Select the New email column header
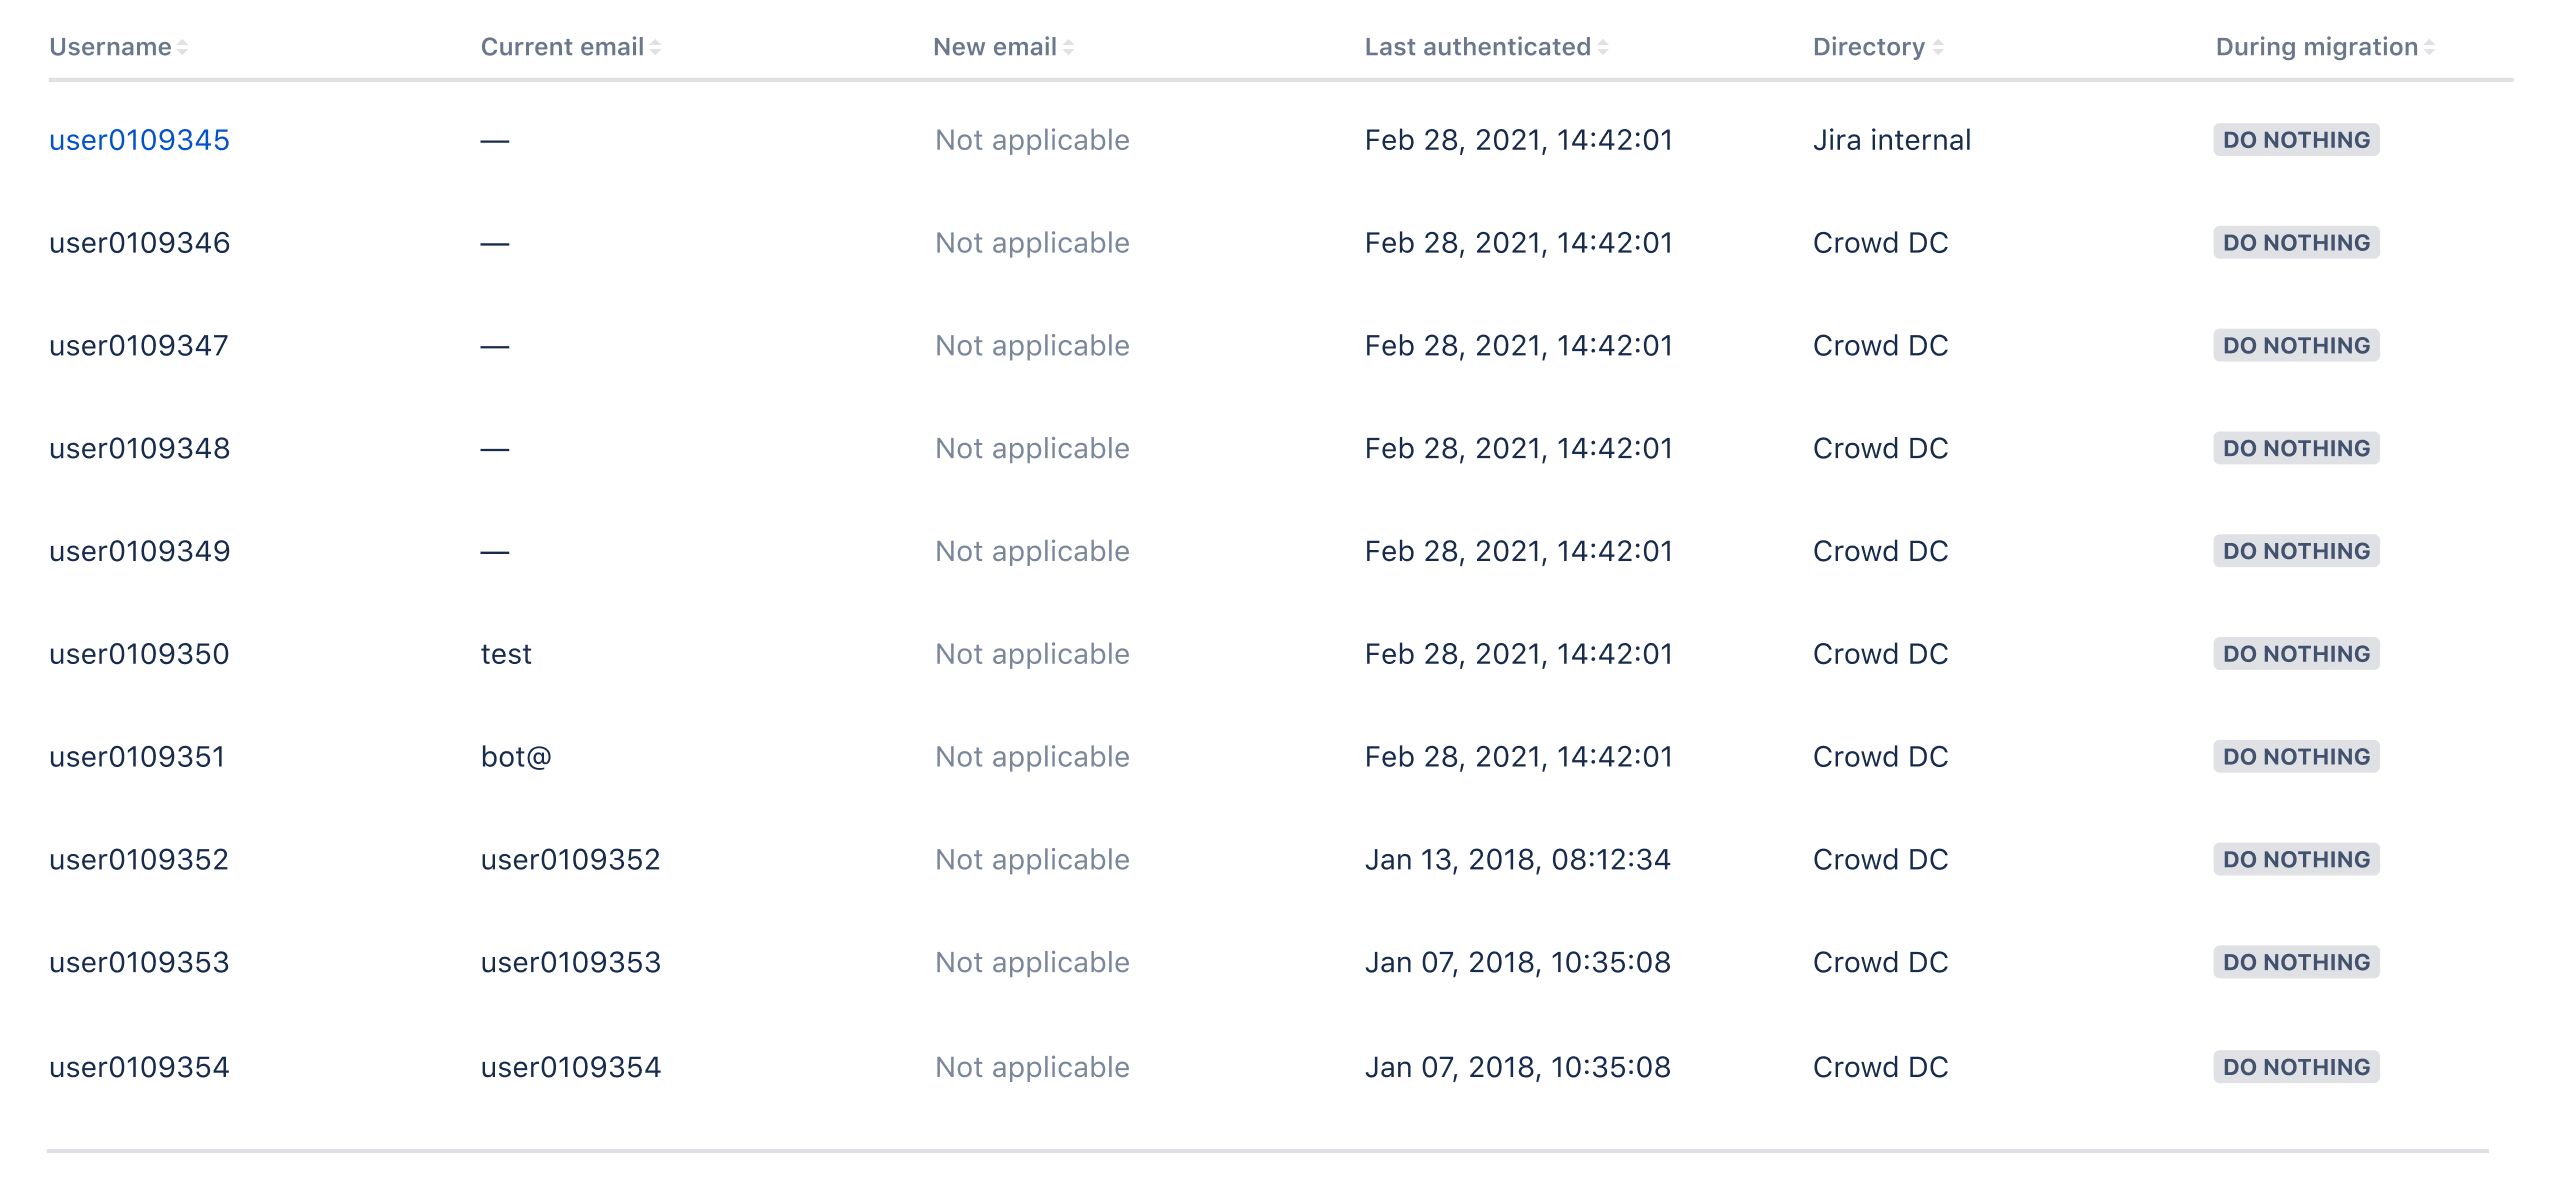 click(994, 46)
